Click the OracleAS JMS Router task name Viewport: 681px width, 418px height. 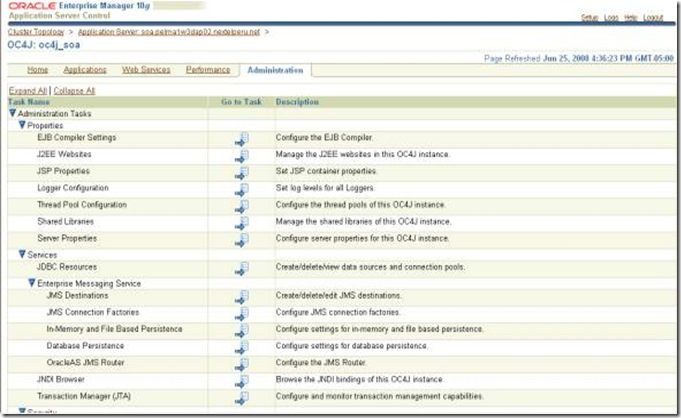(86, 362)
